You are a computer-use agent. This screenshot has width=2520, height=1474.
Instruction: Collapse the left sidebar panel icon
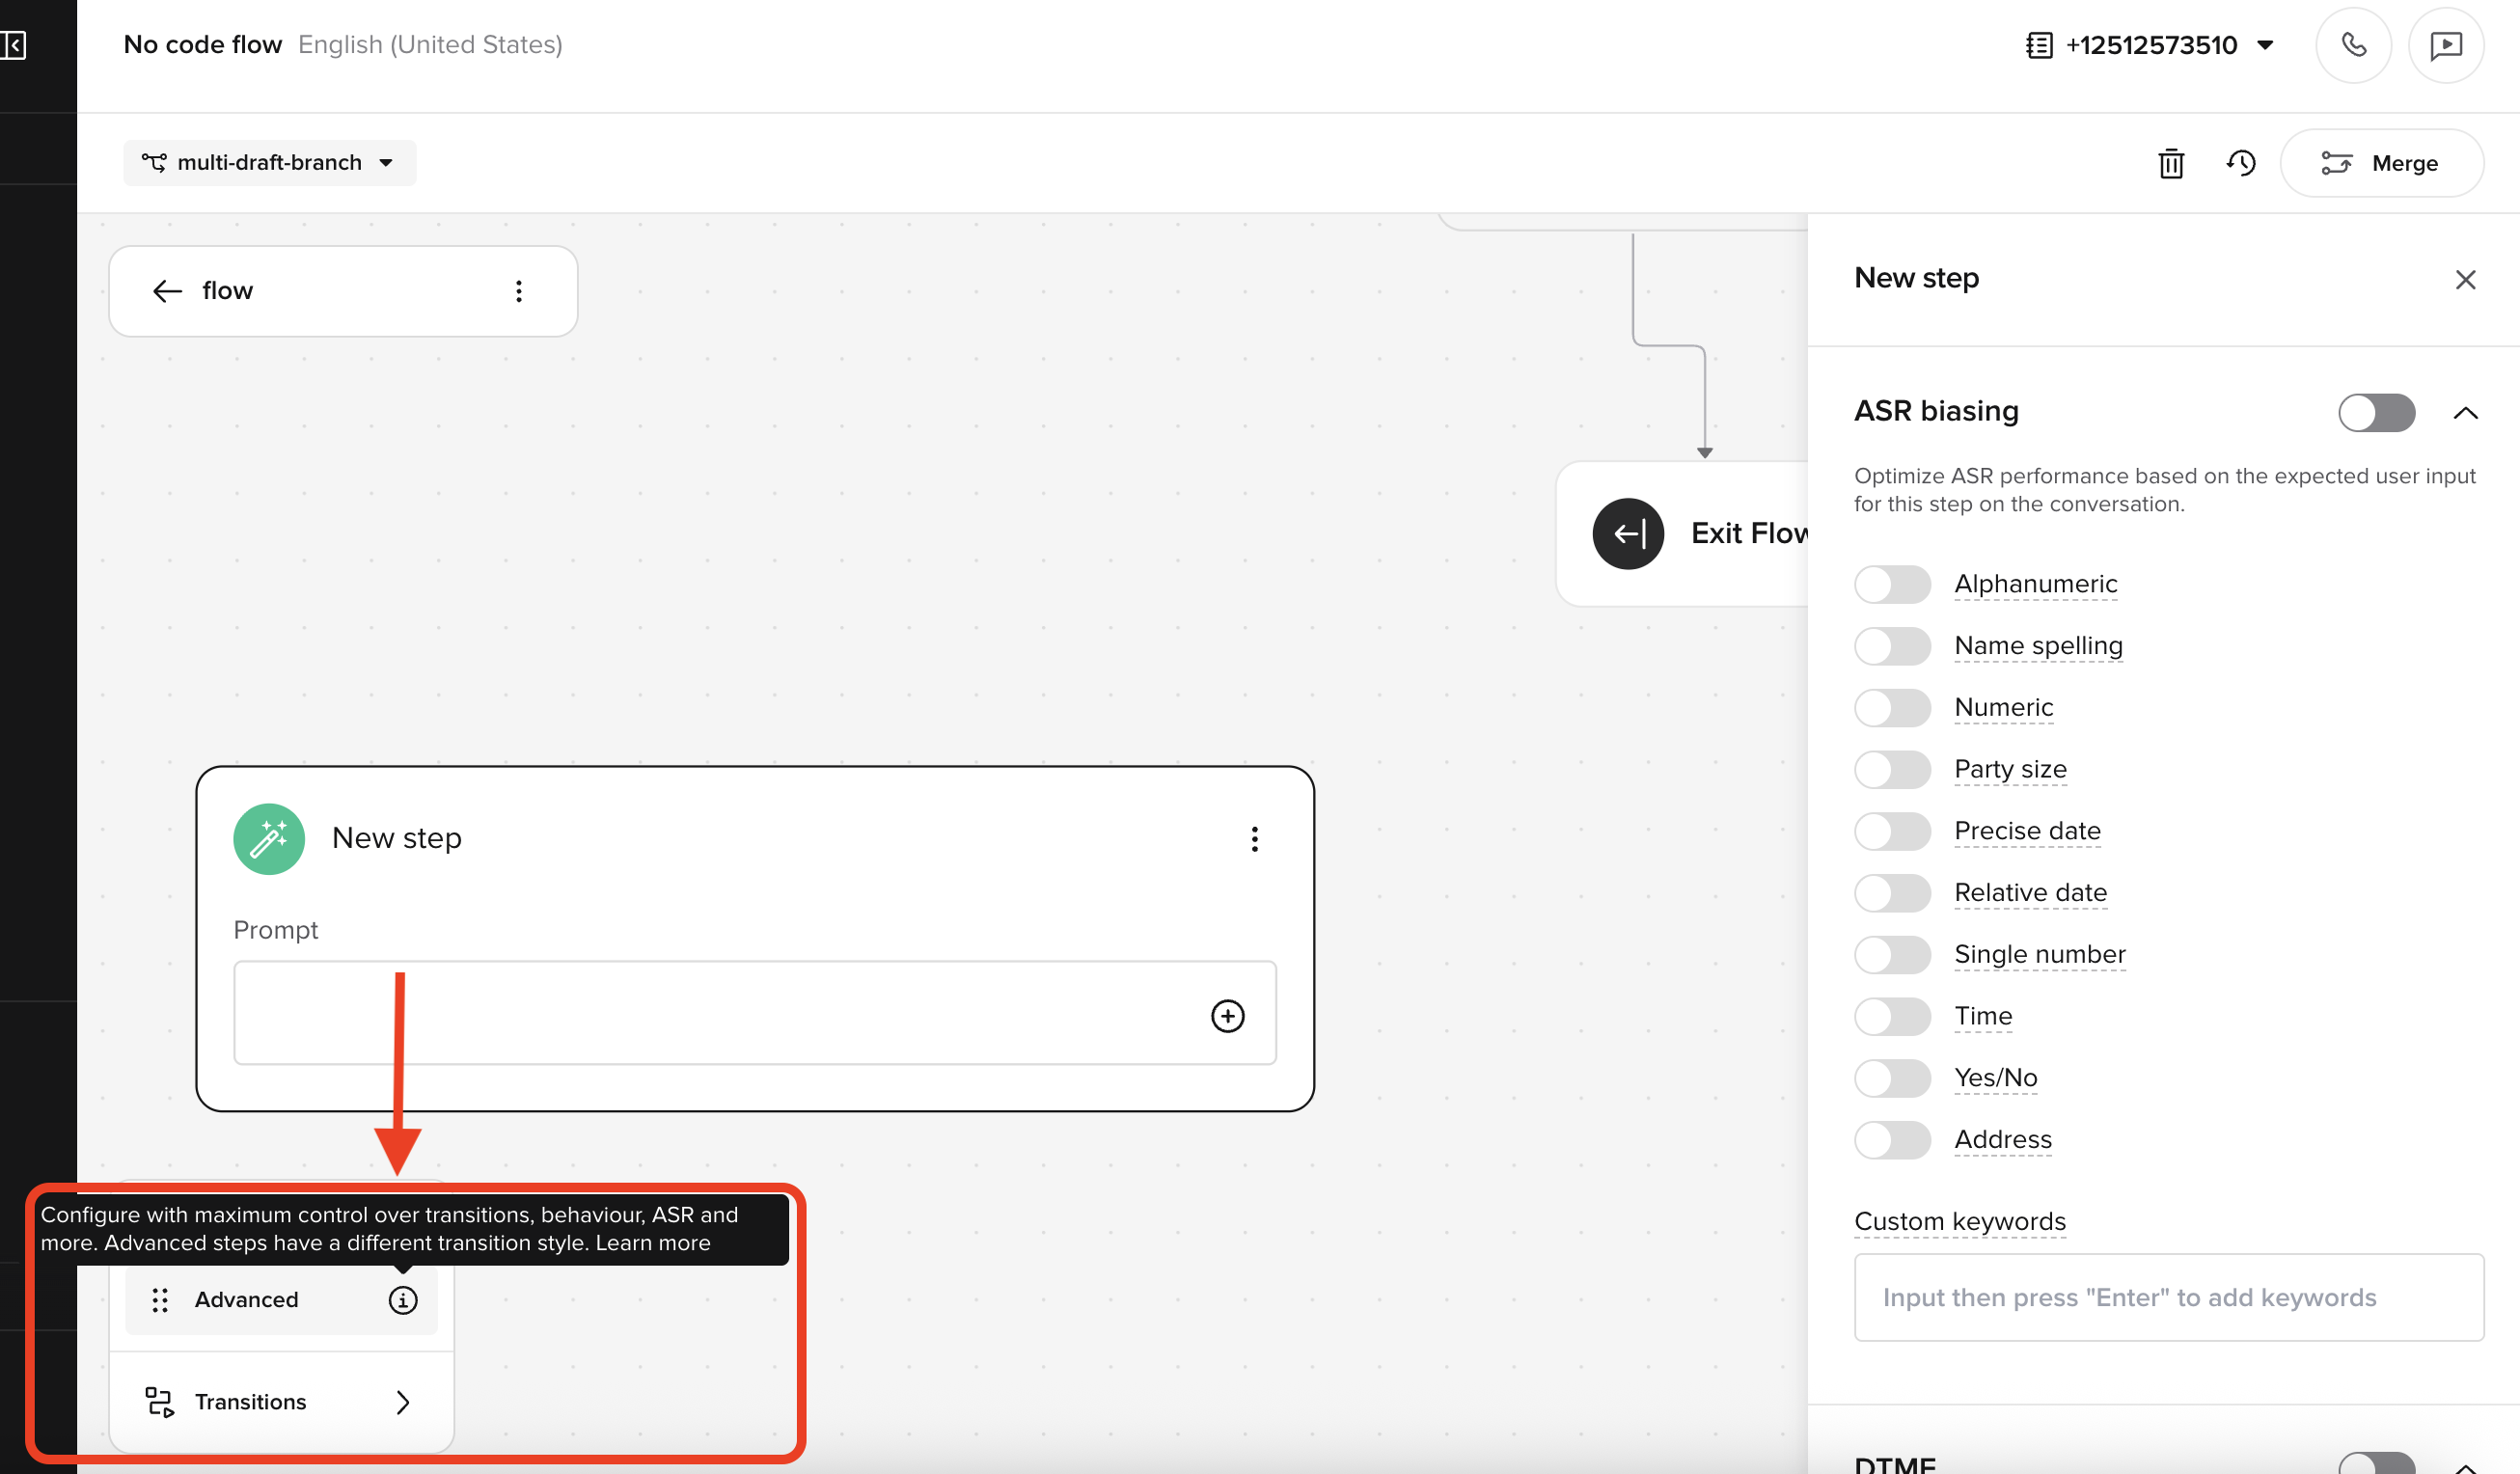click(14, 45)
